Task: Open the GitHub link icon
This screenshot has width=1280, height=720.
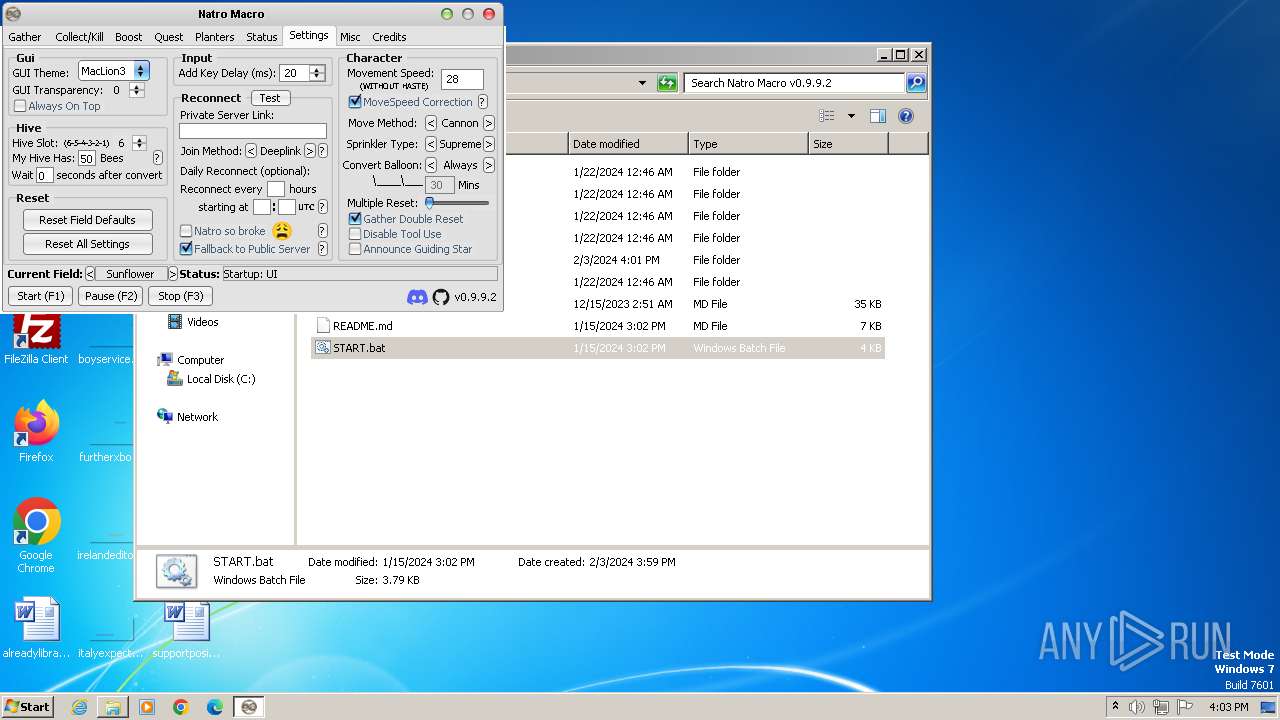Action: tap(441, 297)
